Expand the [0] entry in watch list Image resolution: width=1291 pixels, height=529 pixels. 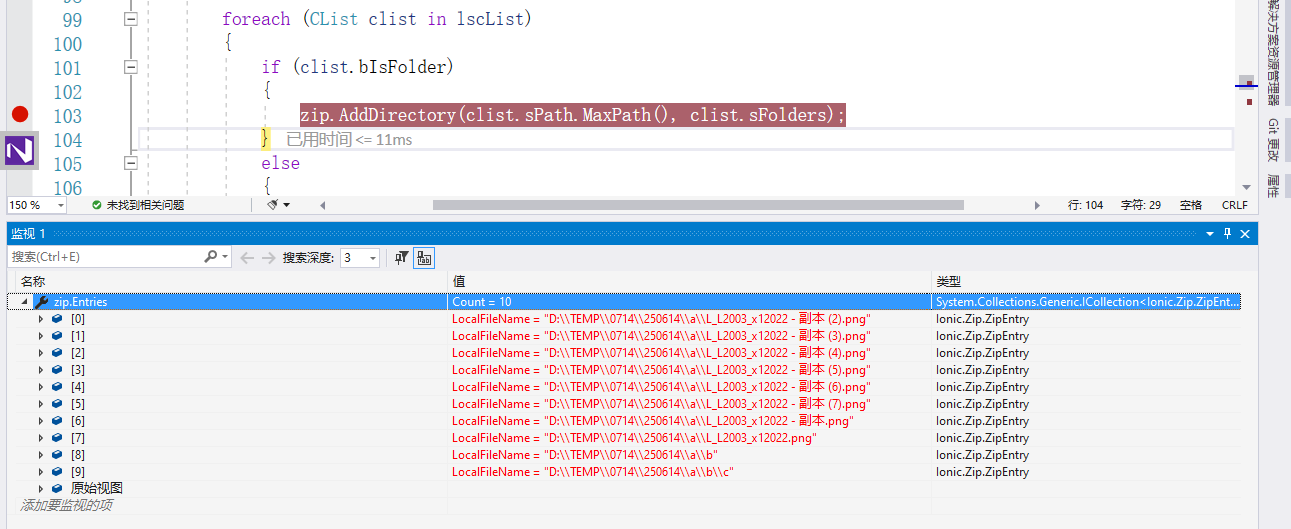point(41,319)
